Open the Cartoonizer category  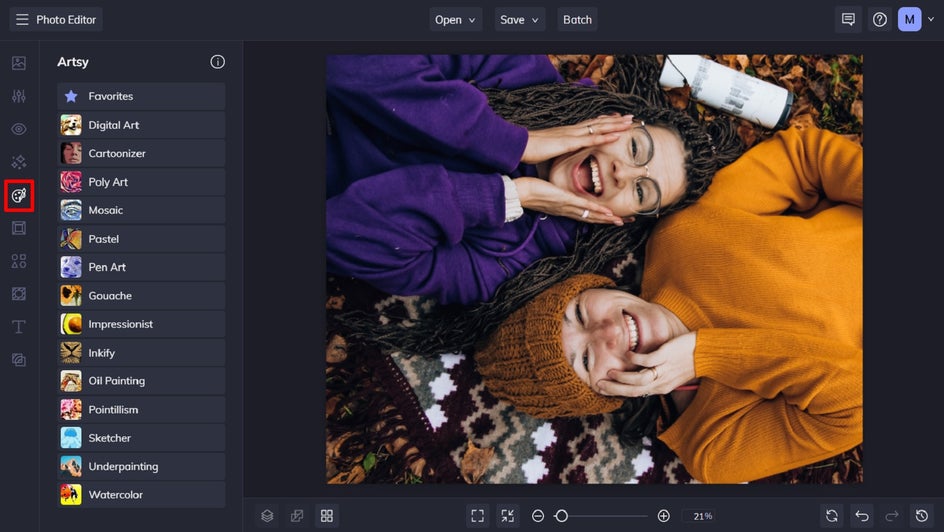pyautogui.click(x=141, y=153)
